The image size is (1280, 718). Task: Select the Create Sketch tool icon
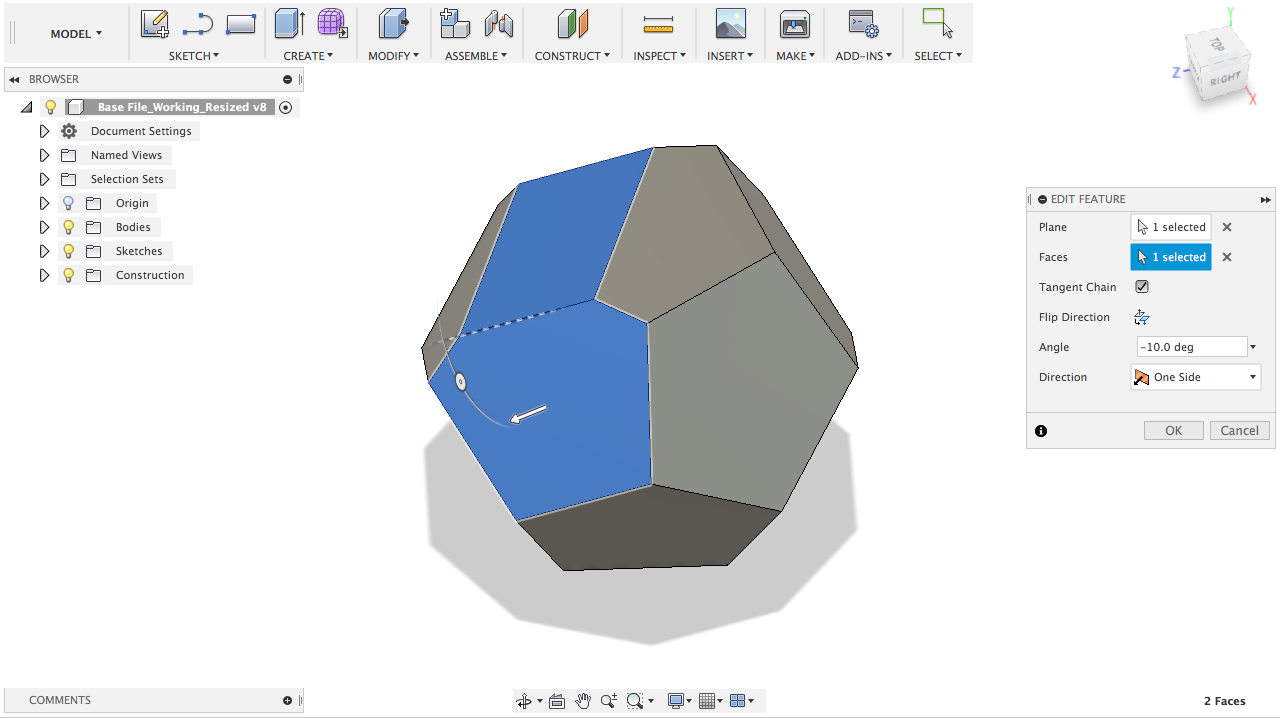(154, 24)
